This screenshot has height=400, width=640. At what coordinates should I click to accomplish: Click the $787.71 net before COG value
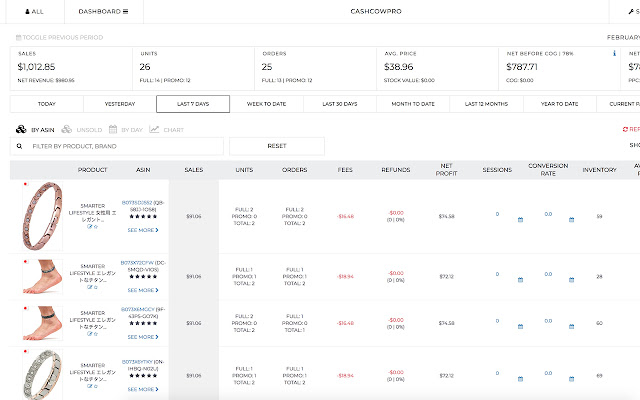pos(522,67)
